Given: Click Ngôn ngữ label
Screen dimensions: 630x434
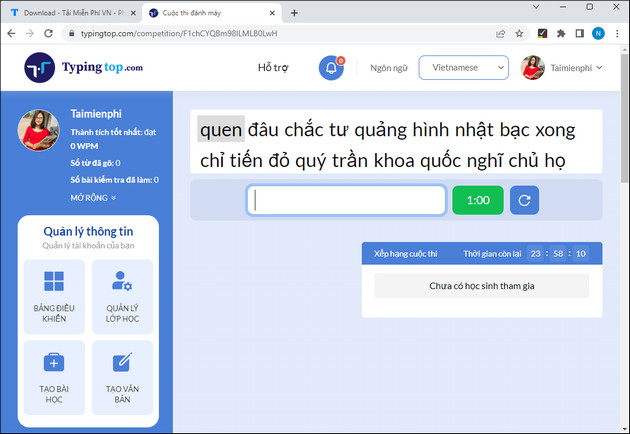Looking at the screenshot, I should tap(389, 68).
